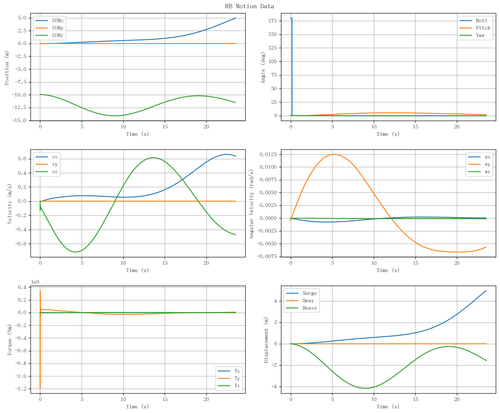Click the "Torque (Nm)" axis label
500x413 pixels.
(x=10, y=340)
